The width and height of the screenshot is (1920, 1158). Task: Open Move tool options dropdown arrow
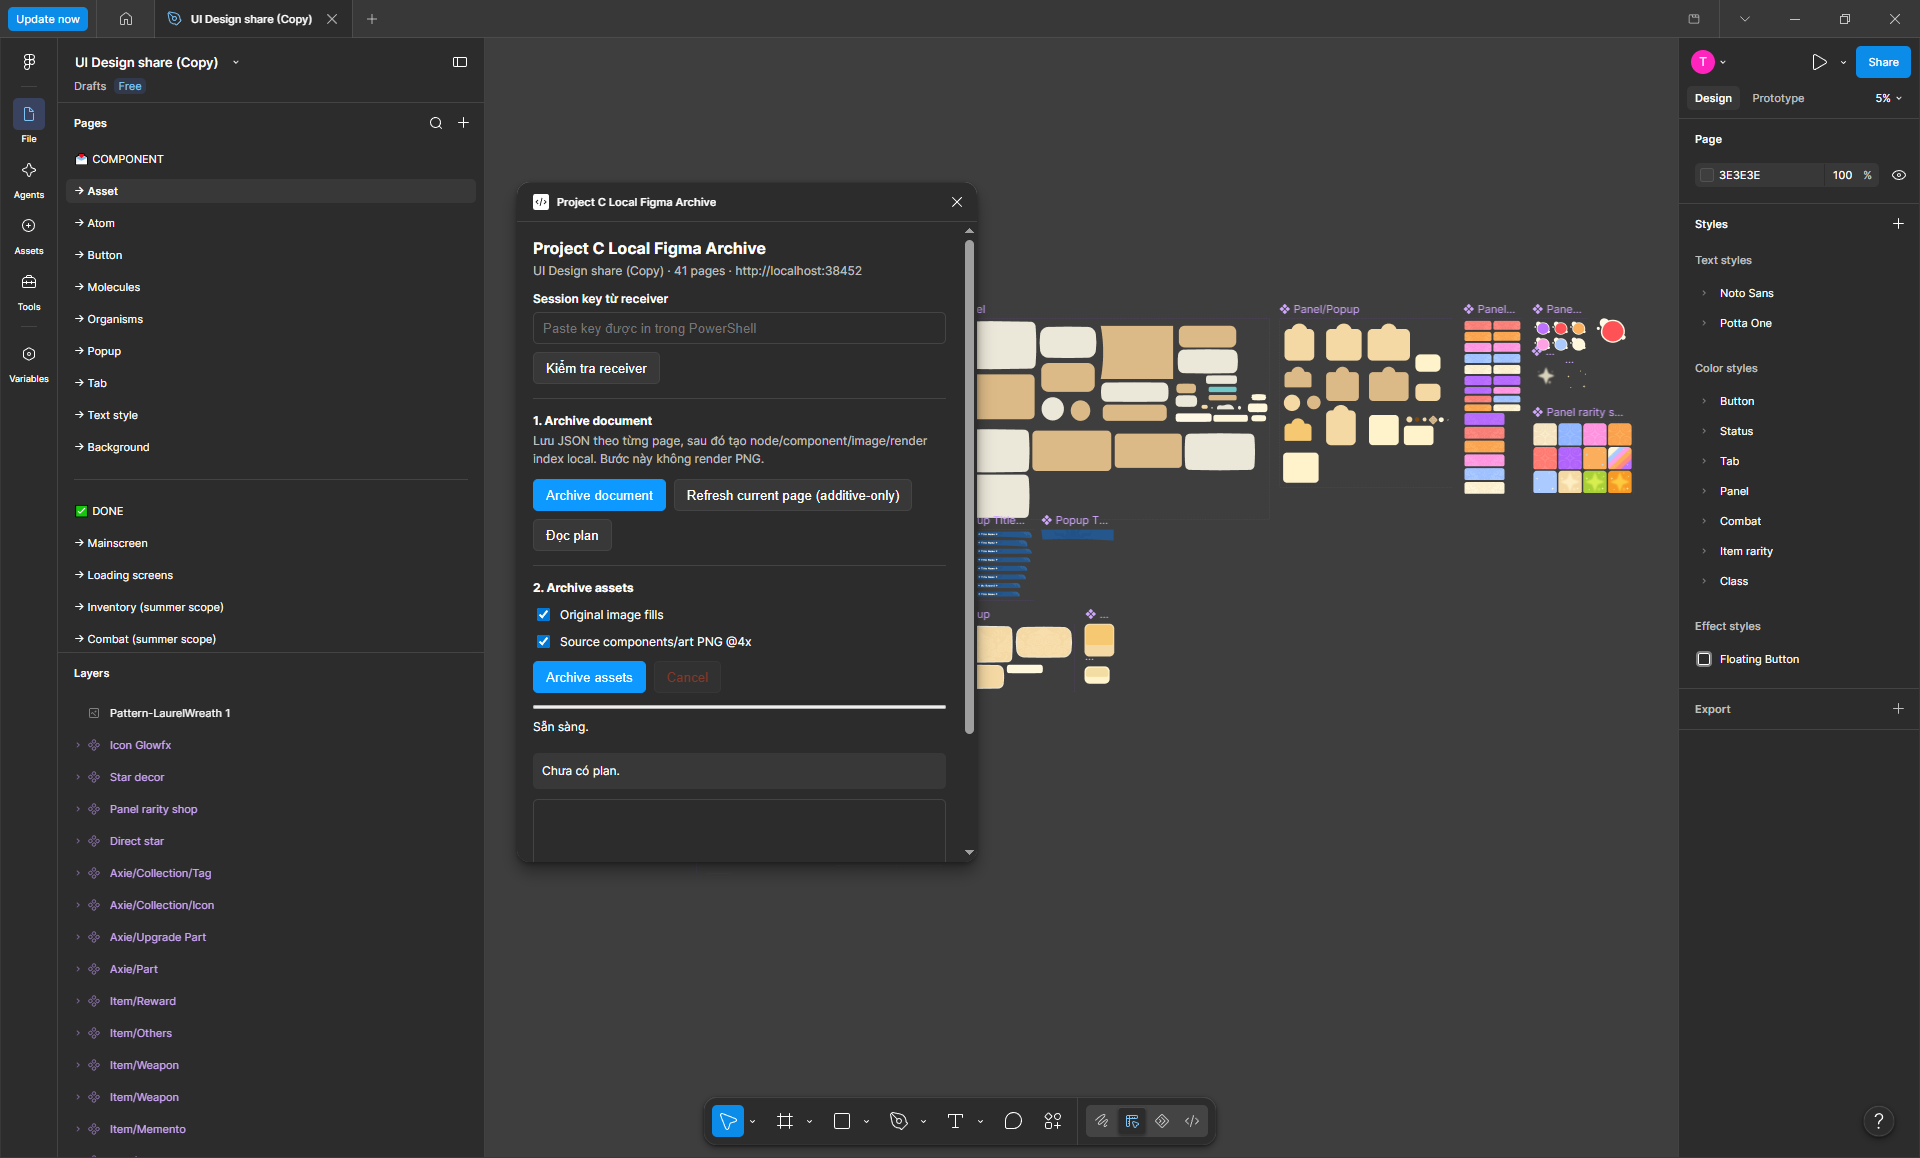tap(753, 1122)
